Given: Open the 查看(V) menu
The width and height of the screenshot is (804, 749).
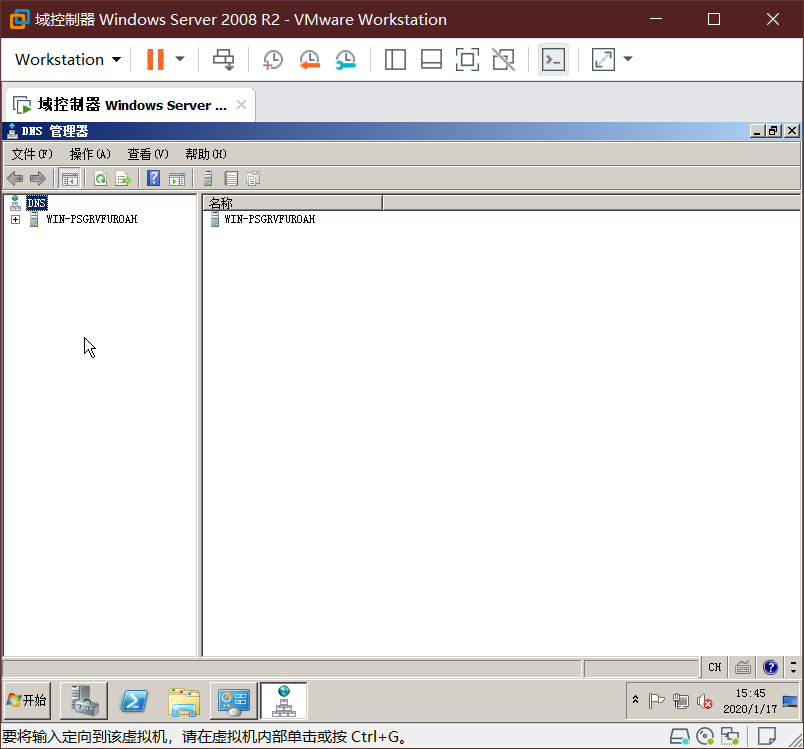Looking at the screenshot, I should click(148, 154).
